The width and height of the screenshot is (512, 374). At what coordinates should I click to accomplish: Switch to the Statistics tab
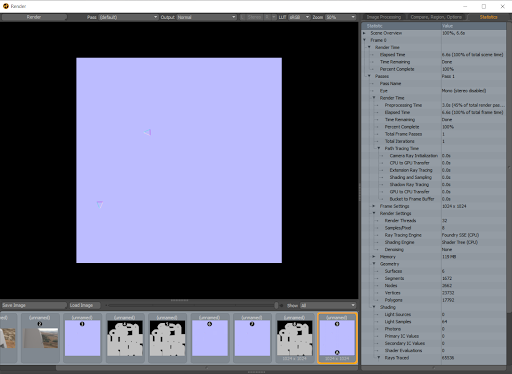coord(488,17)
